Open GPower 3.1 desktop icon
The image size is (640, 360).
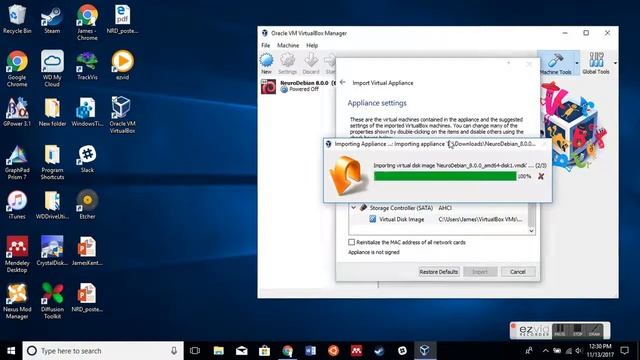(x=17, y=111)
